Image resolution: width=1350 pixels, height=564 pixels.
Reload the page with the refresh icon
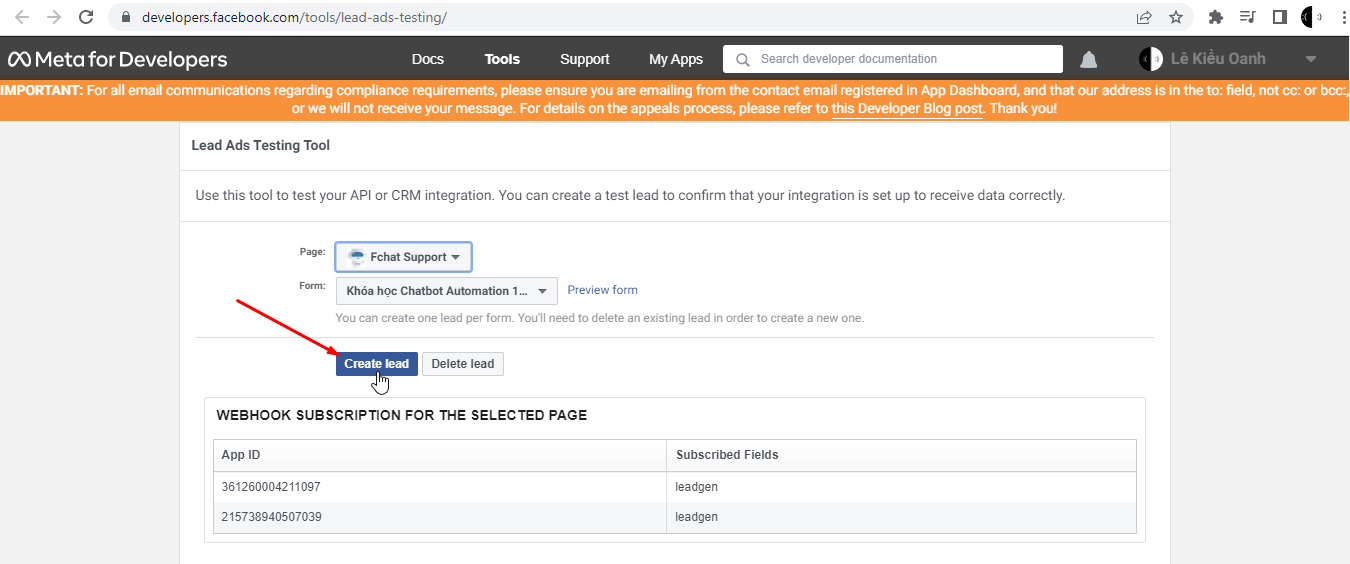pyautogui.click(x=86, y=17)
